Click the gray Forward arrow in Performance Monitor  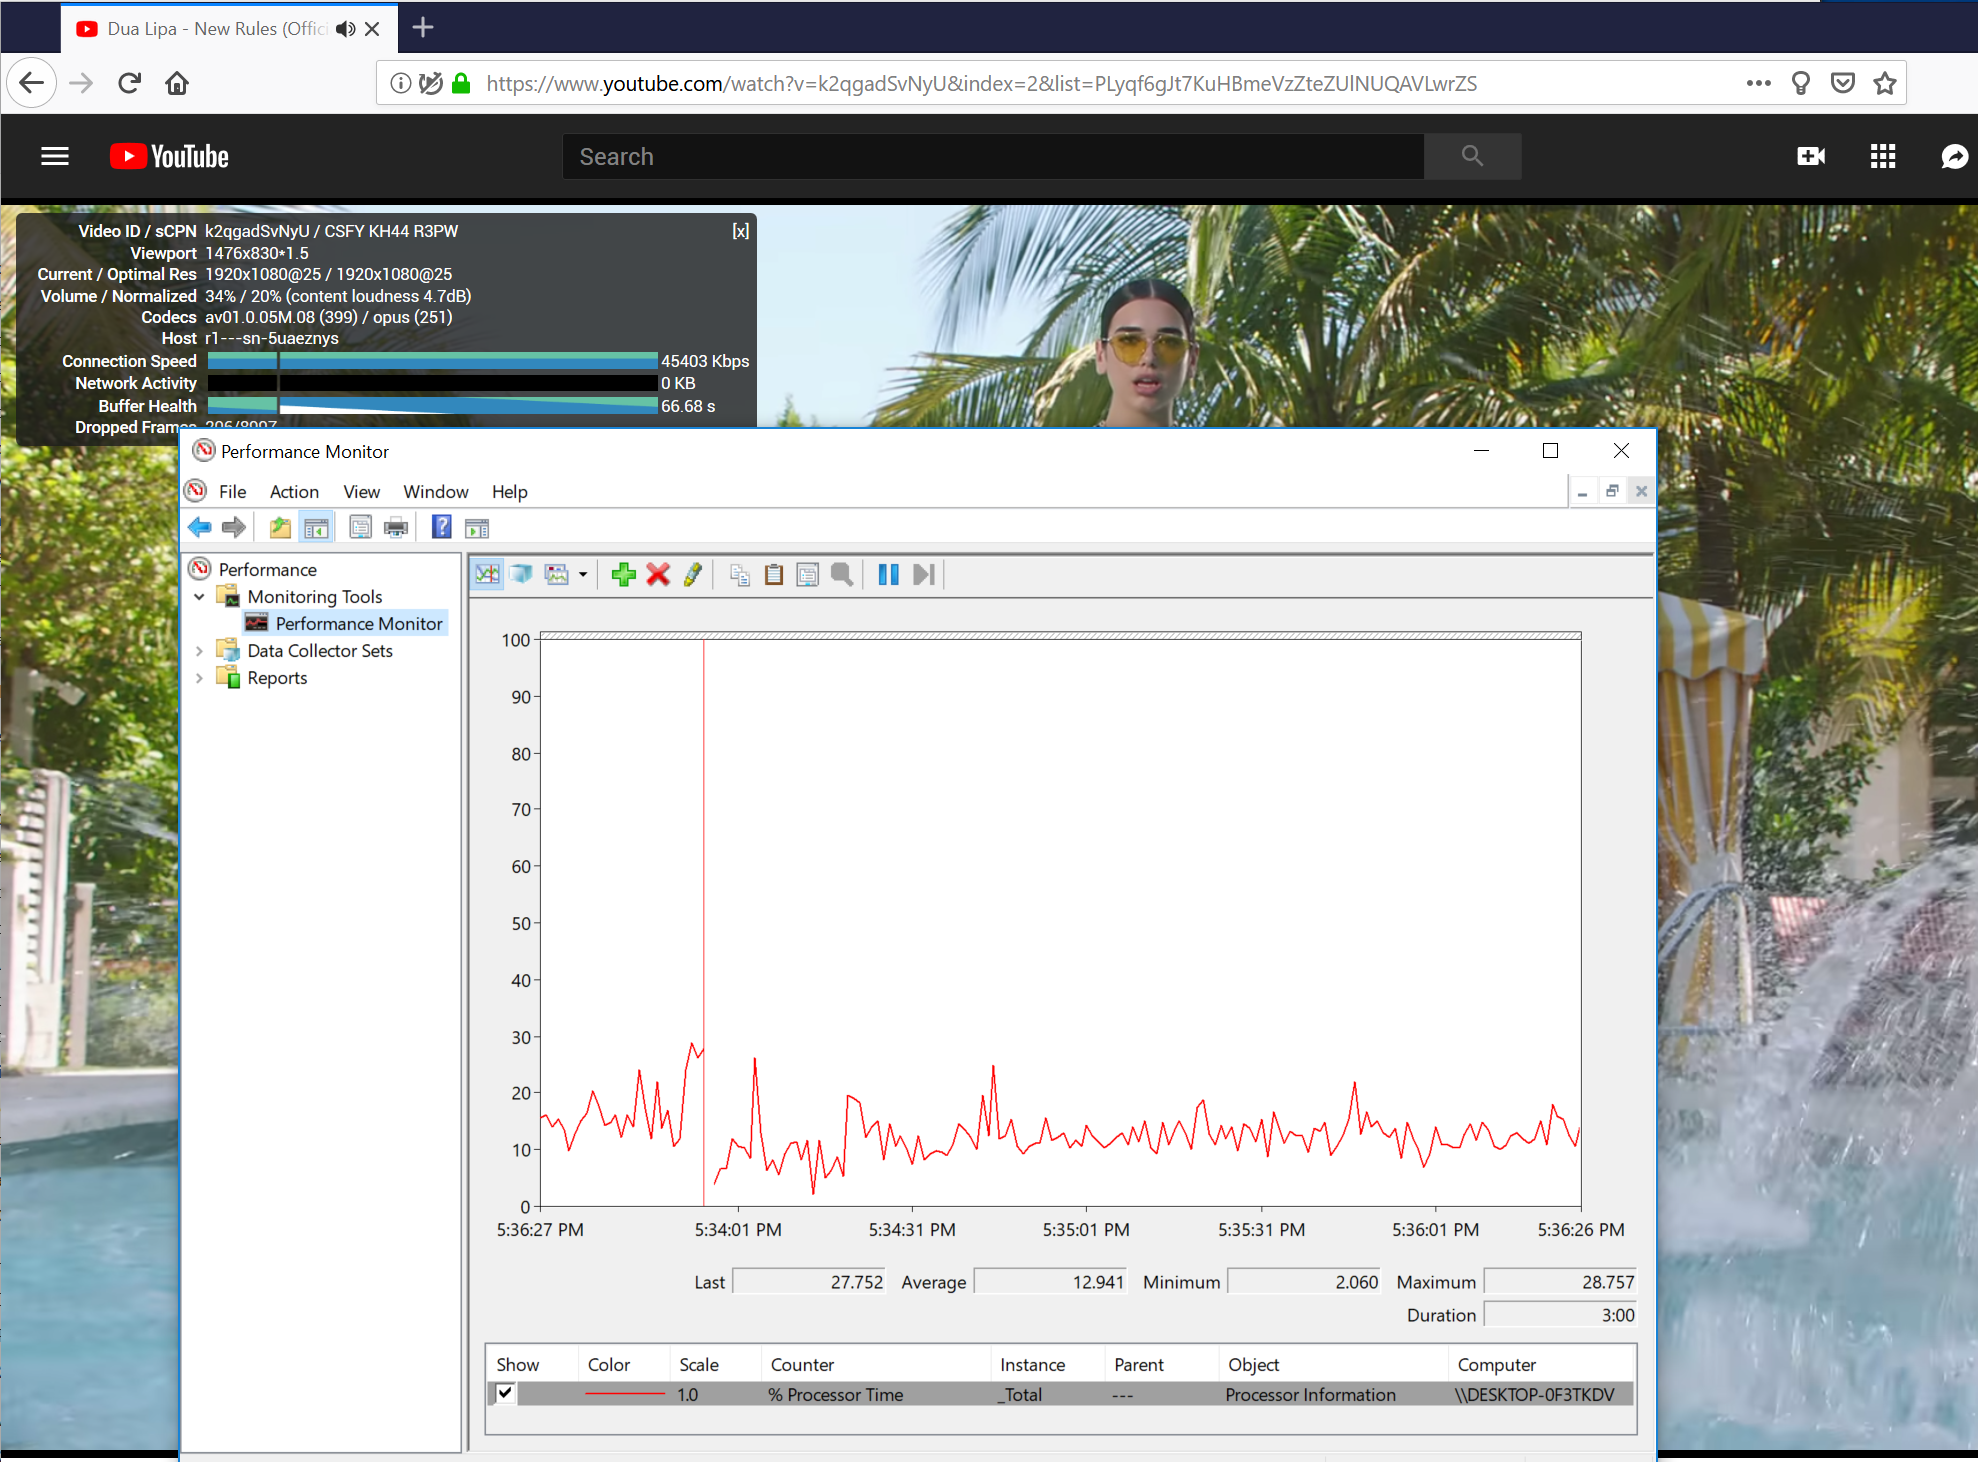[234, 527]
